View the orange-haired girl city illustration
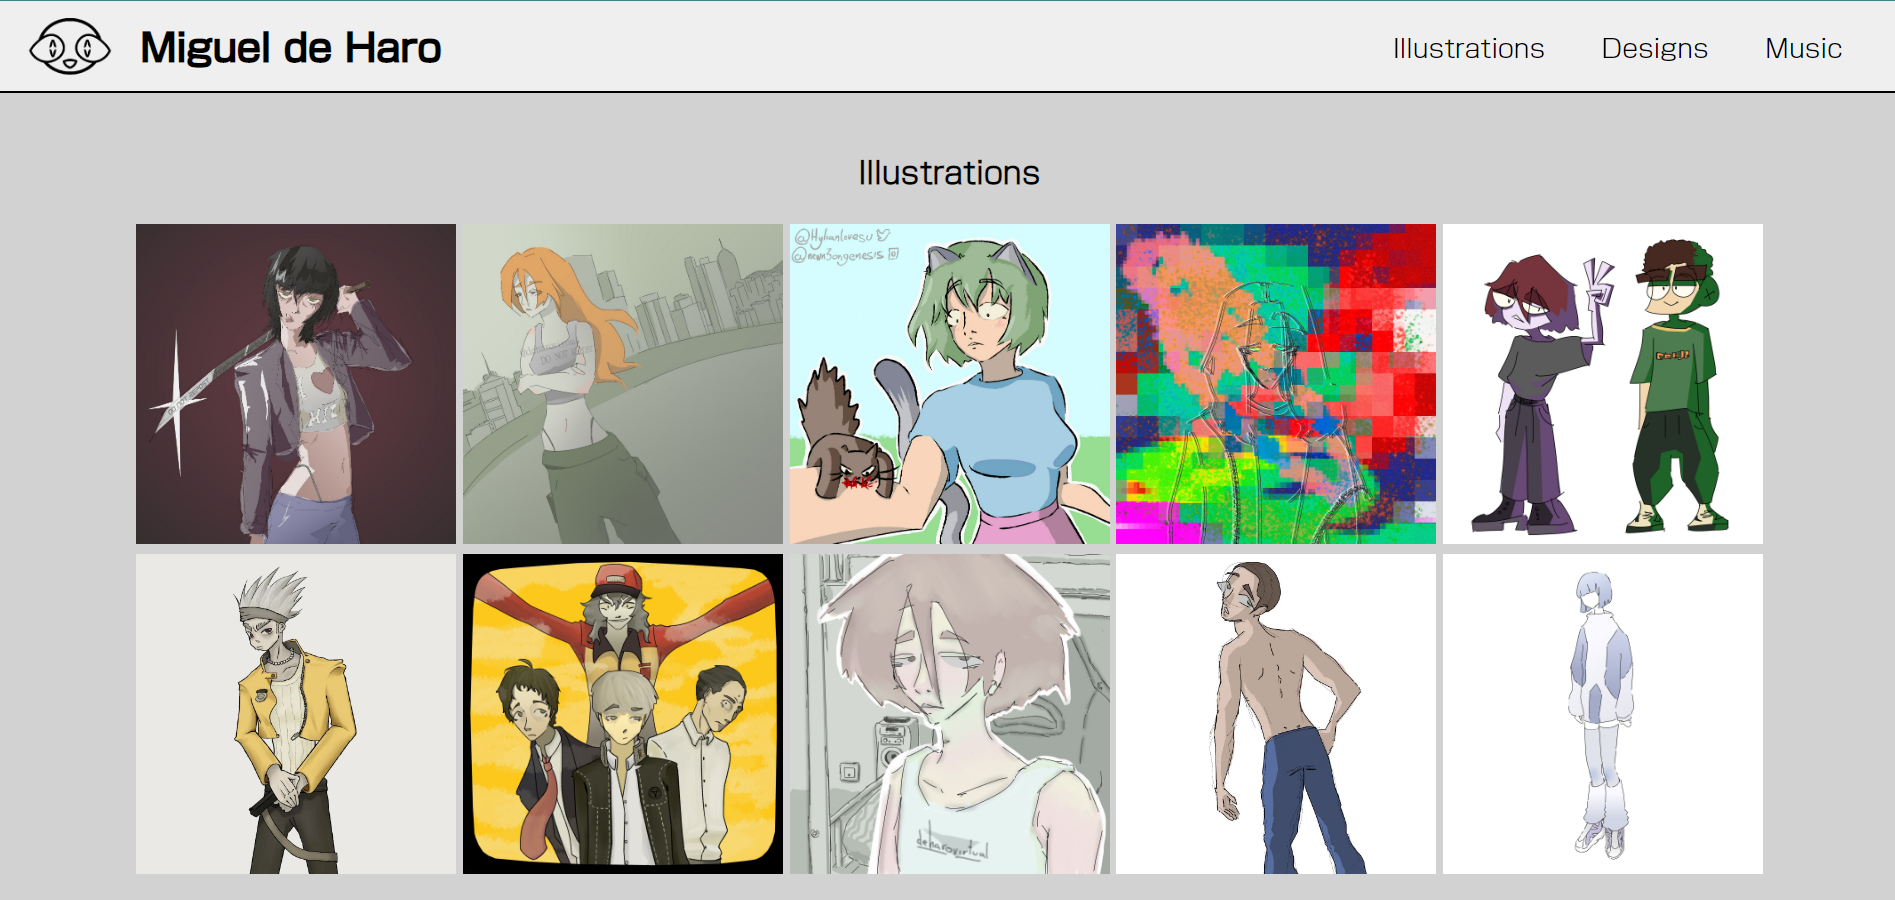Image resolution: width=1895 pixels, height=900 pixels. 622,384
